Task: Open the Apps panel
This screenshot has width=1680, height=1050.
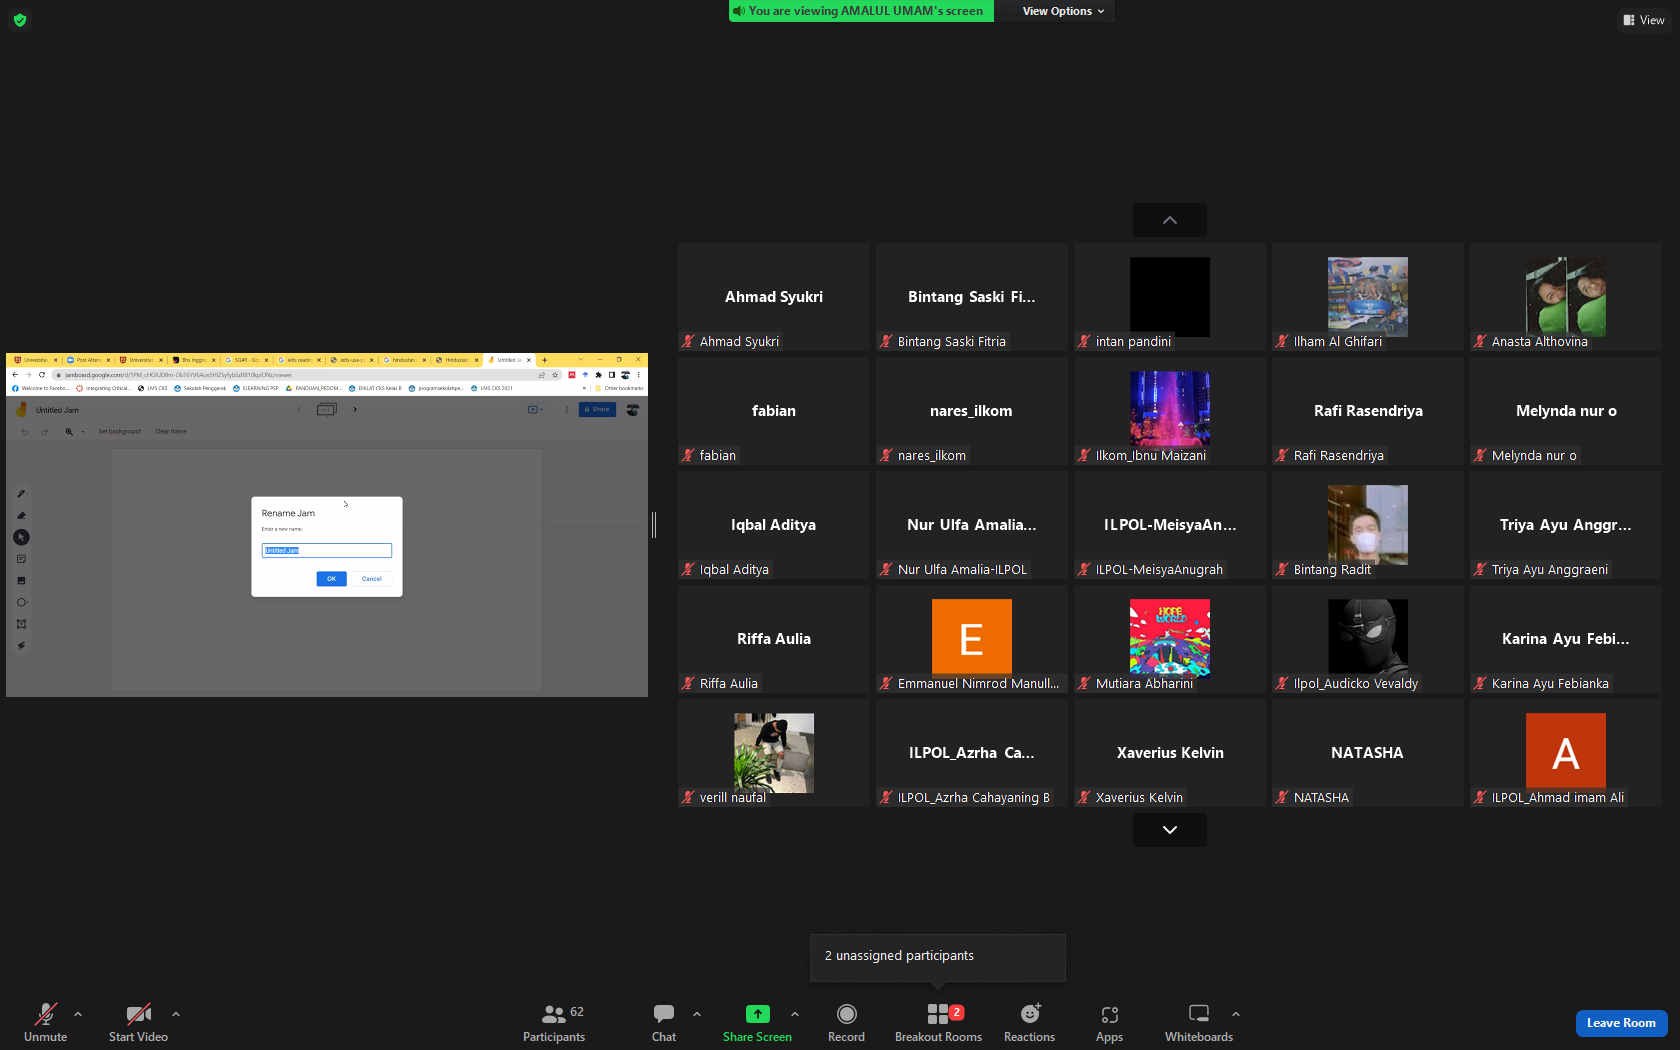Action: tap(1109, 1023)
